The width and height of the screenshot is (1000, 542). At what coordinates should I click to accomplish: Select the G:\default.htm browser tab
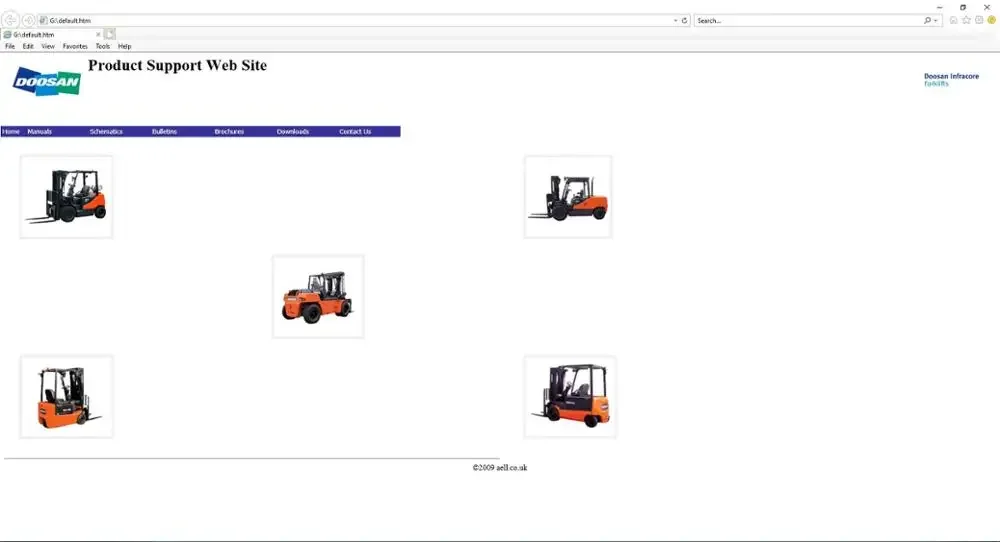point(51,34)
